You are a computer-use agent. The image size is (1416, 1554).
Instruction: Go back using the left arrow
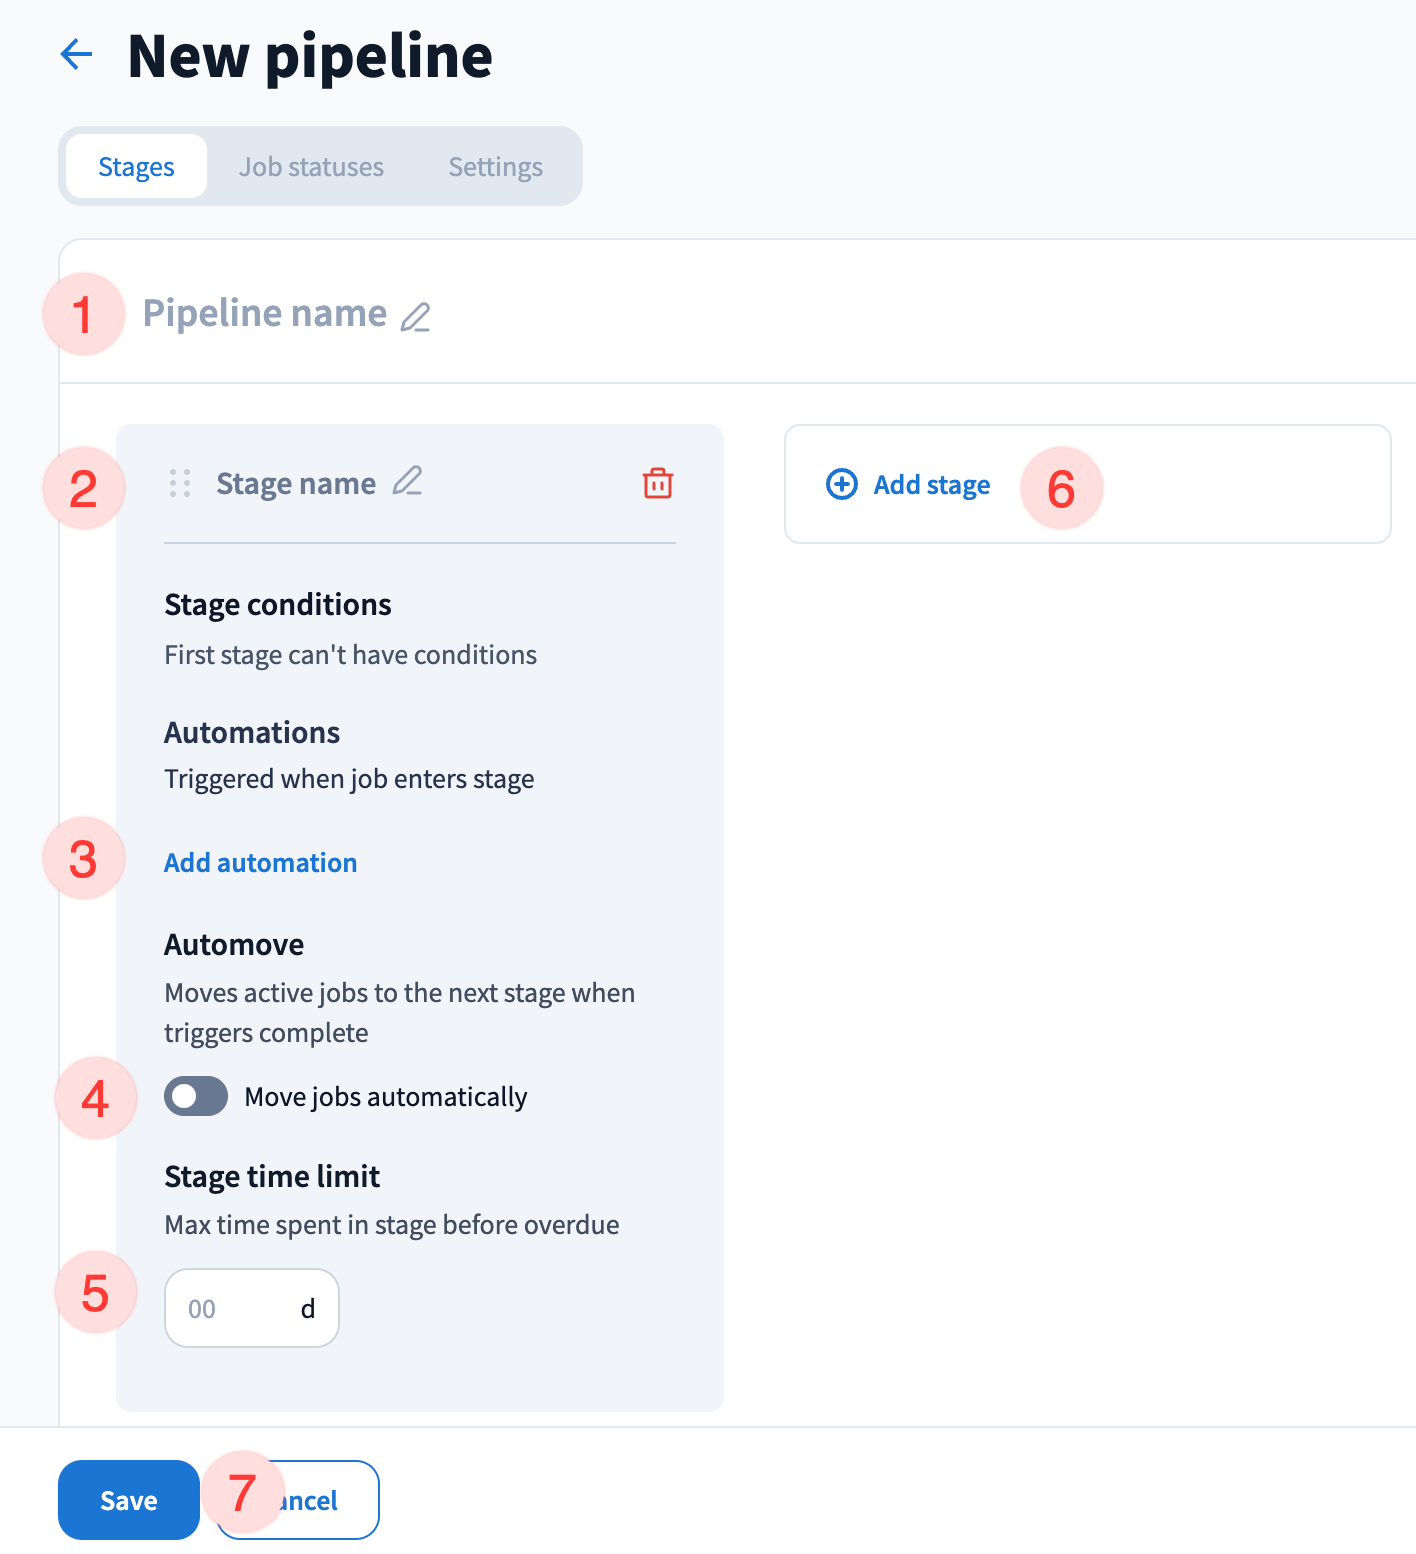tap(77, 54)
